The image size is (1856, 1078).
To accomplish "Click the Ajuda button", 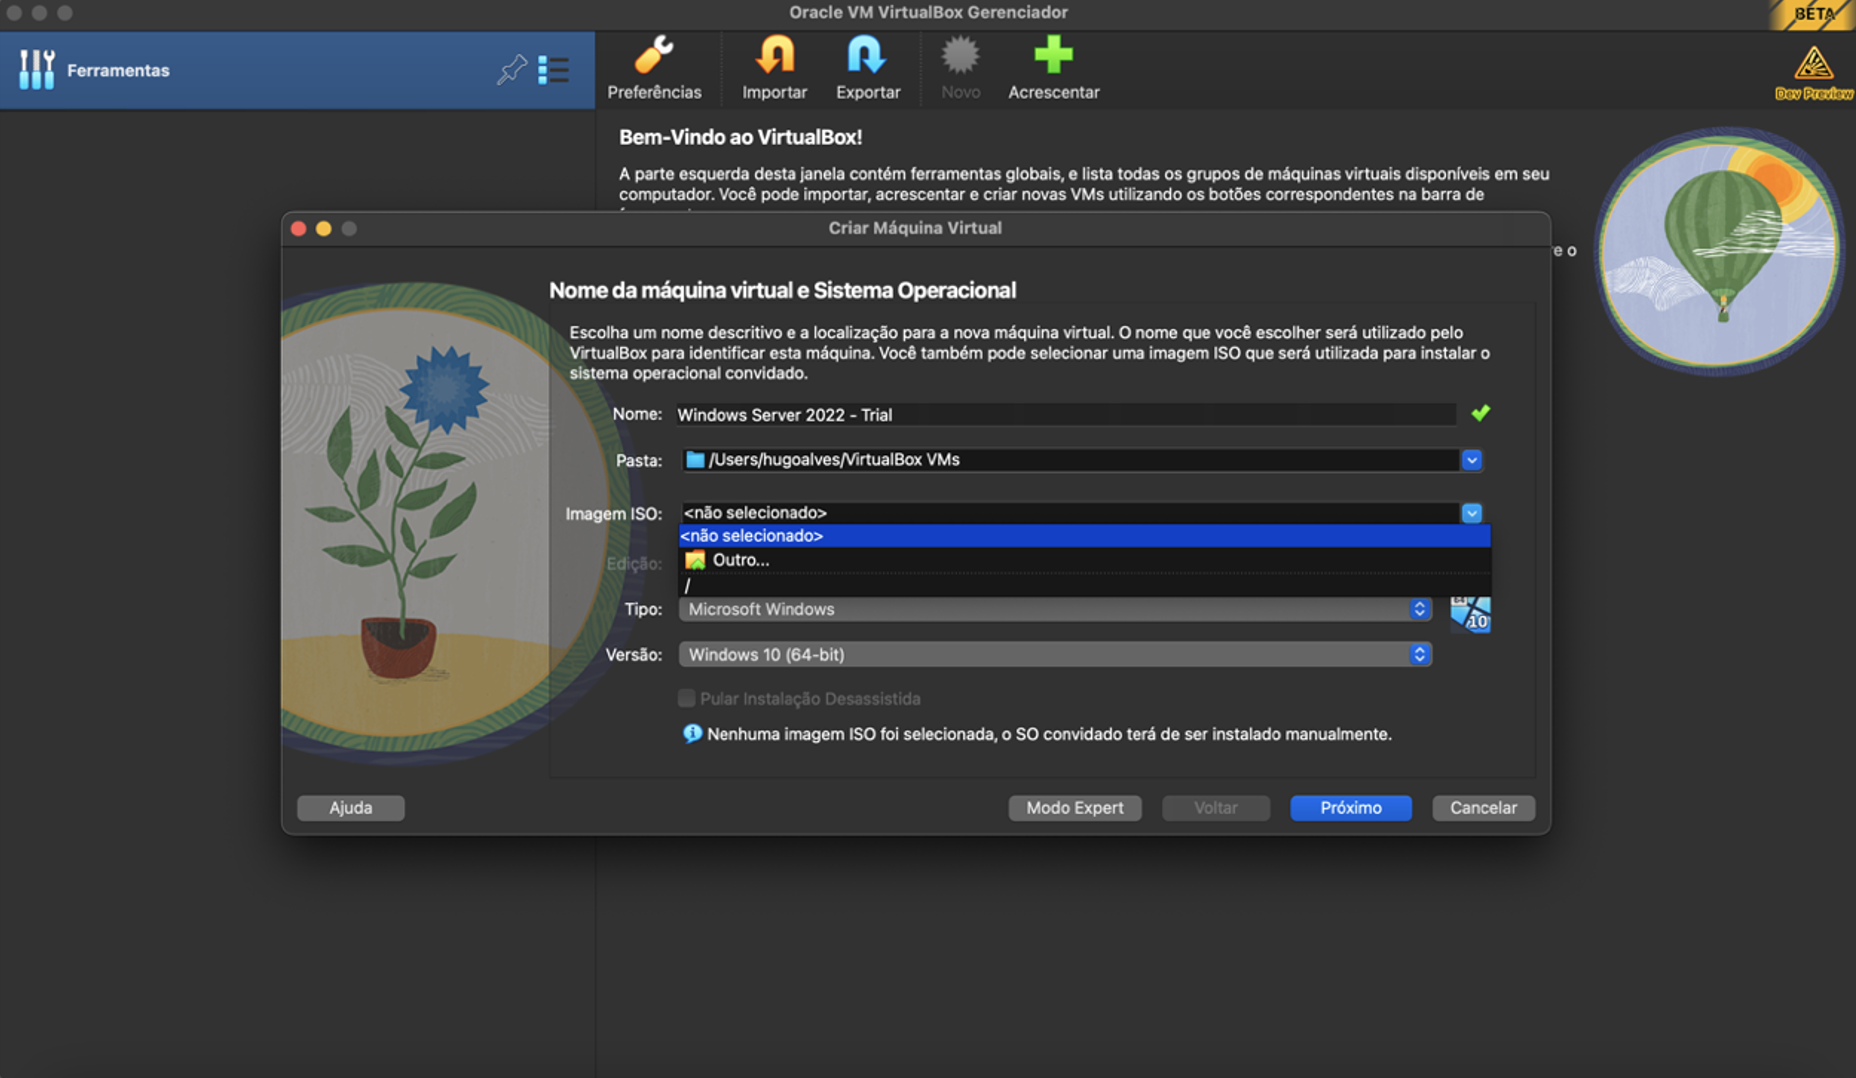I will pyautogui.click(x=351, y=807).
